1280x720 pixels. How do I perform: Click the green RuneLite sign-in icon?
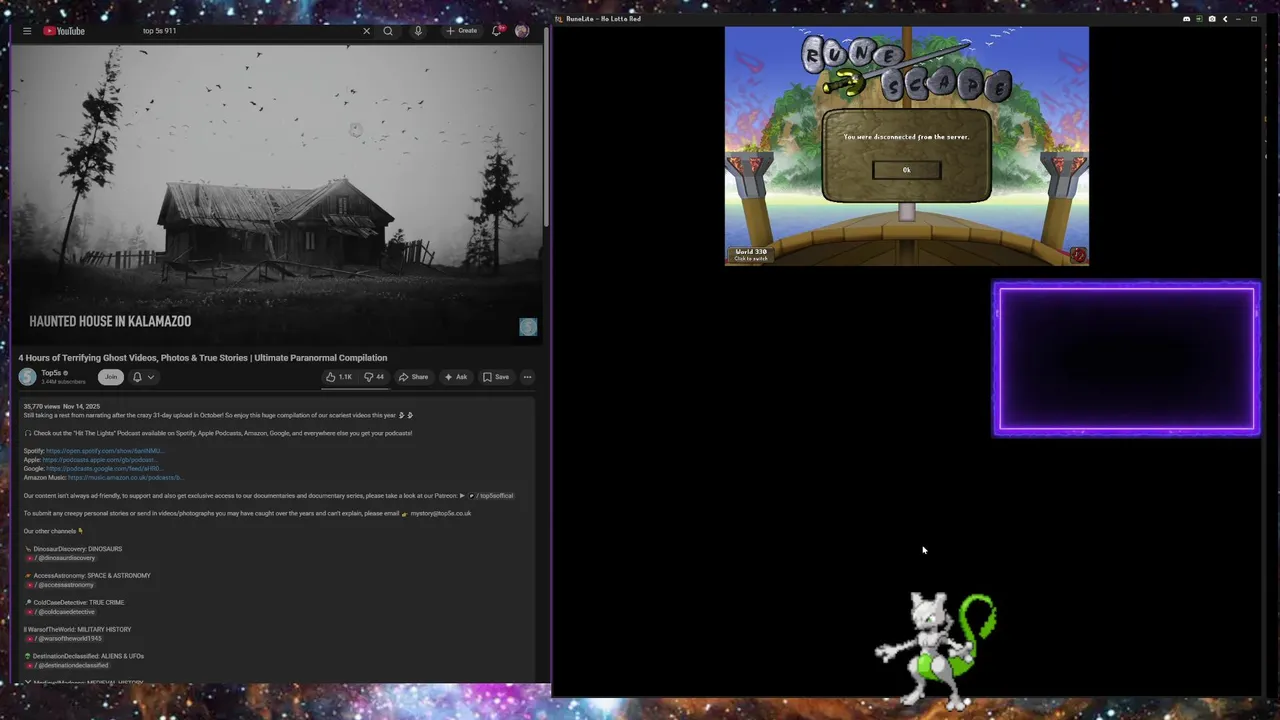pos(1199,19)
